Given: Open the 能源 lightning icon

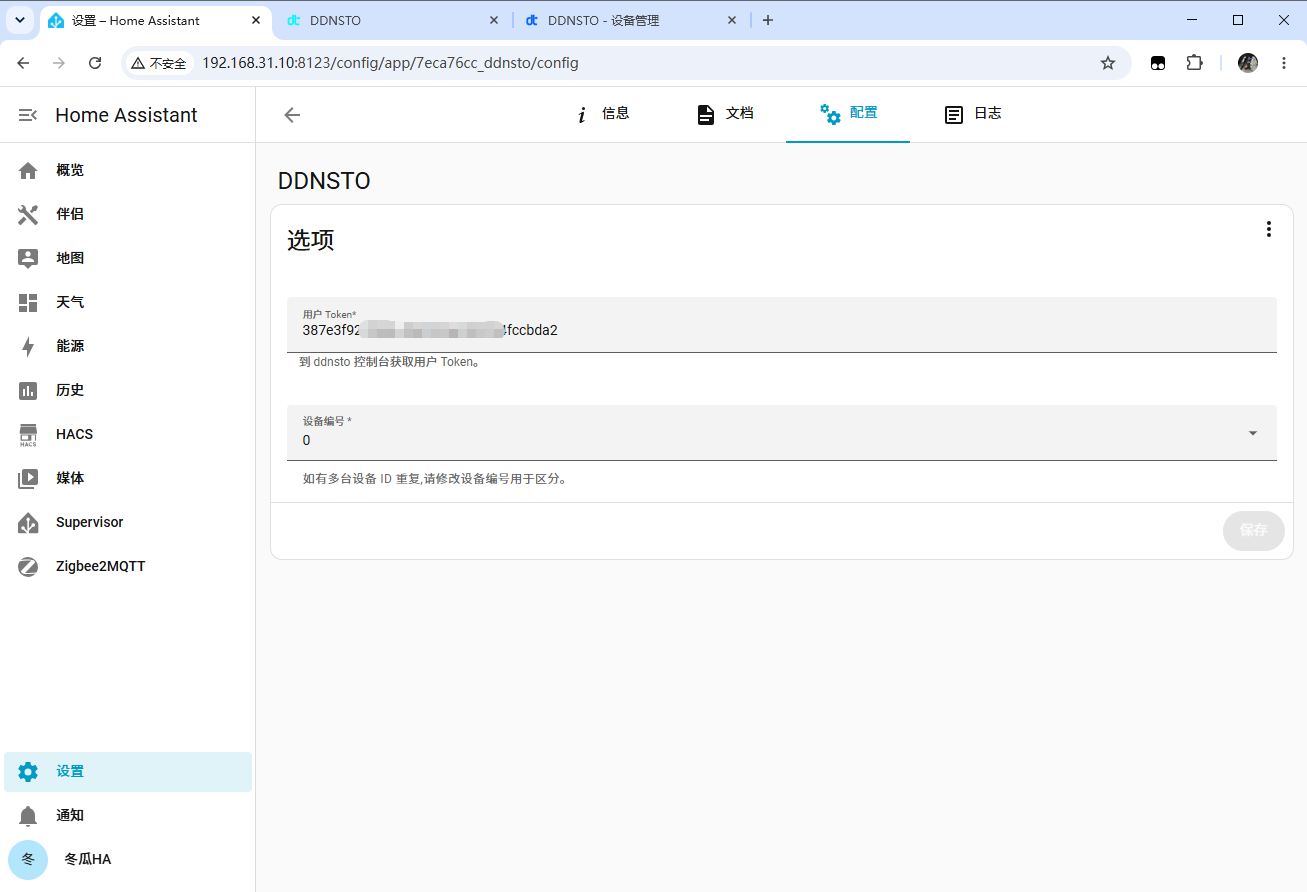Looking at the screenshot, I should [28, 346].
